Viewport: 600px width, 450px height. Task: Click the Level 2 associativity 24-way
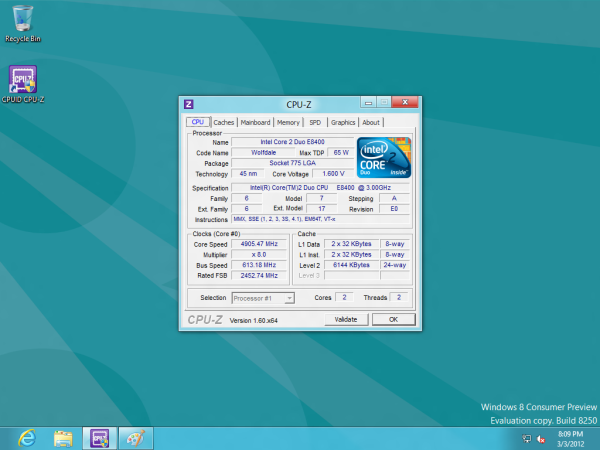(395, 265)
